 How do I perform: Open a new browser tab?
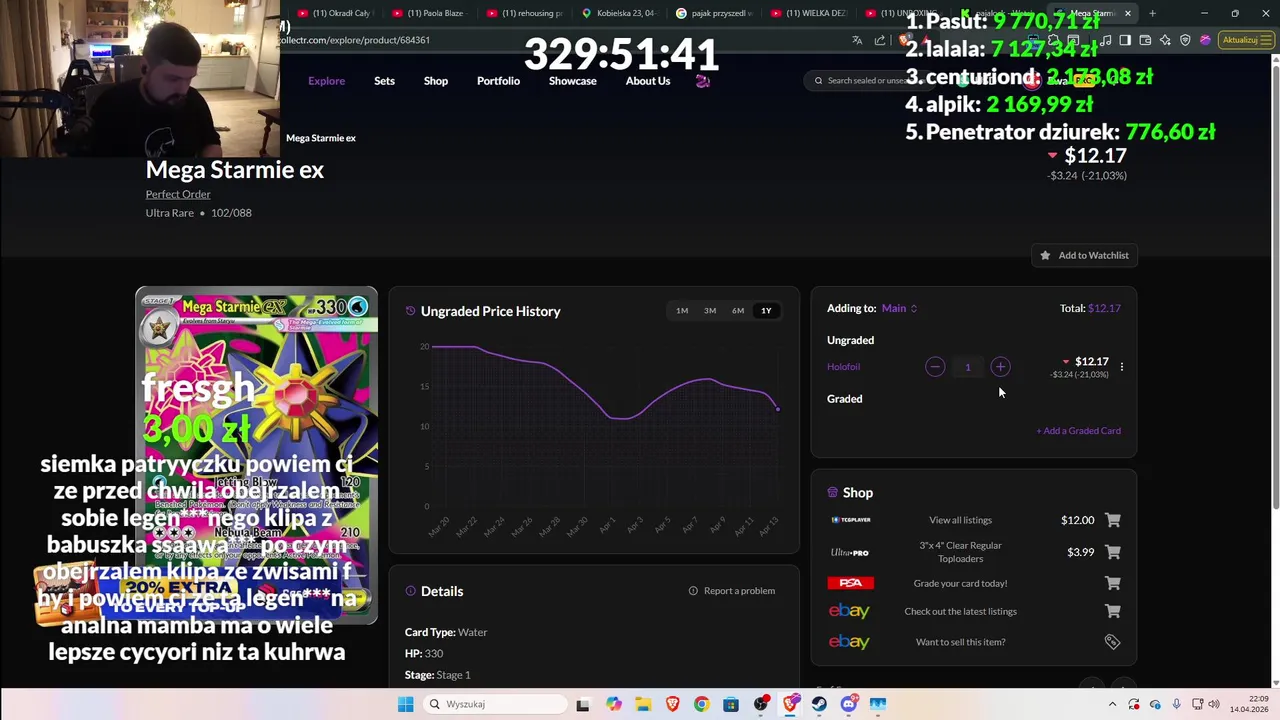tap(1152, 13)
